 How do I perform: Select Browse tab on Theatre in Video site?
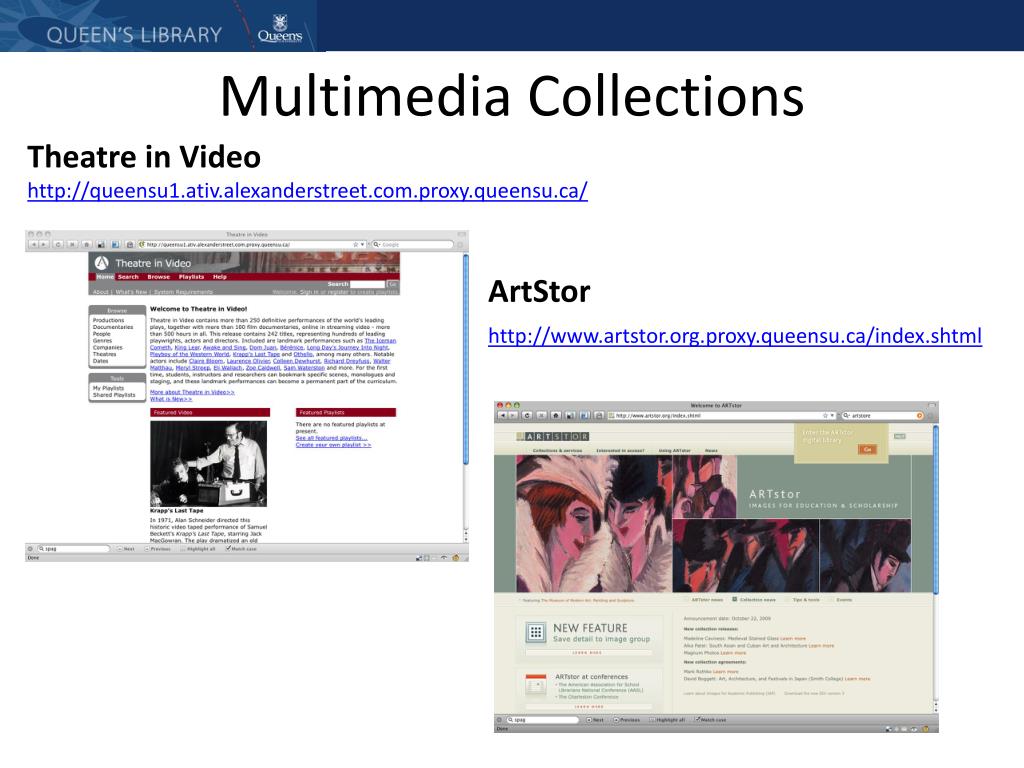tap(159, 277)
